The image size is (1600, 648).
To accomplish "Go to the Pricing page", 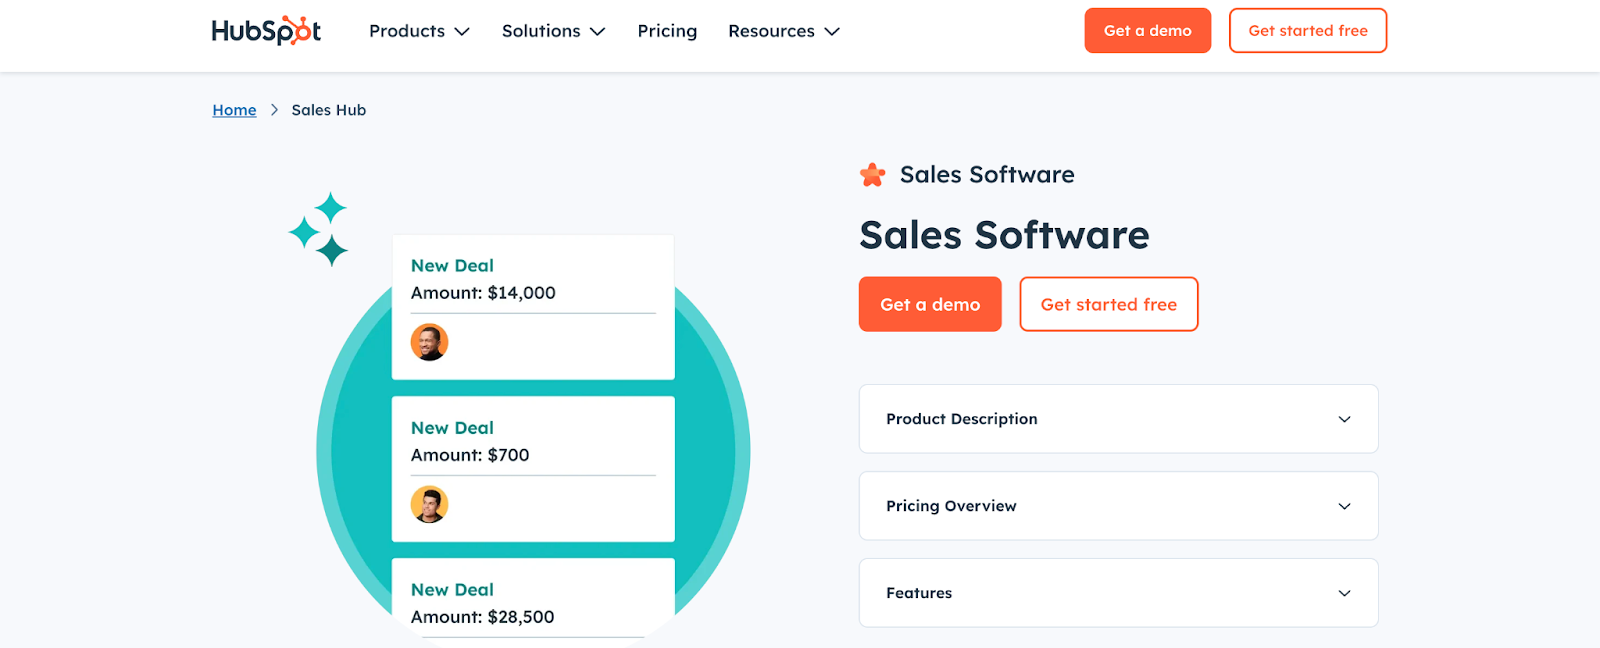I will (667, 31).
